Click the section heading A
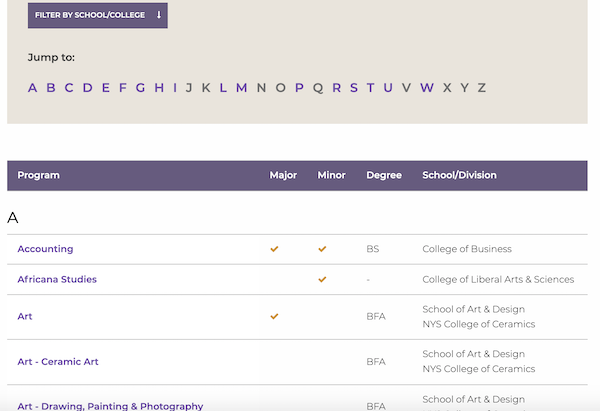600x411 pixels. coord(13,218)
